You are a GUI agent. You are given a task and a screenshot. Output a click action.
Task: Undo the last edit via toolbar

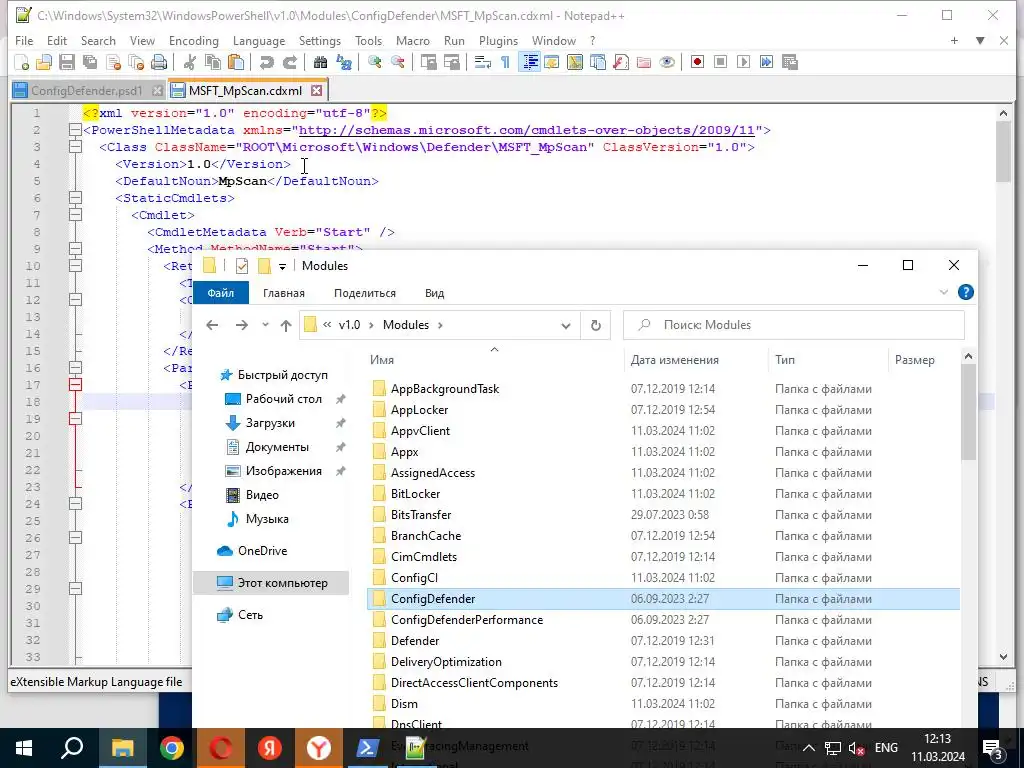click(x=266, y=62)
